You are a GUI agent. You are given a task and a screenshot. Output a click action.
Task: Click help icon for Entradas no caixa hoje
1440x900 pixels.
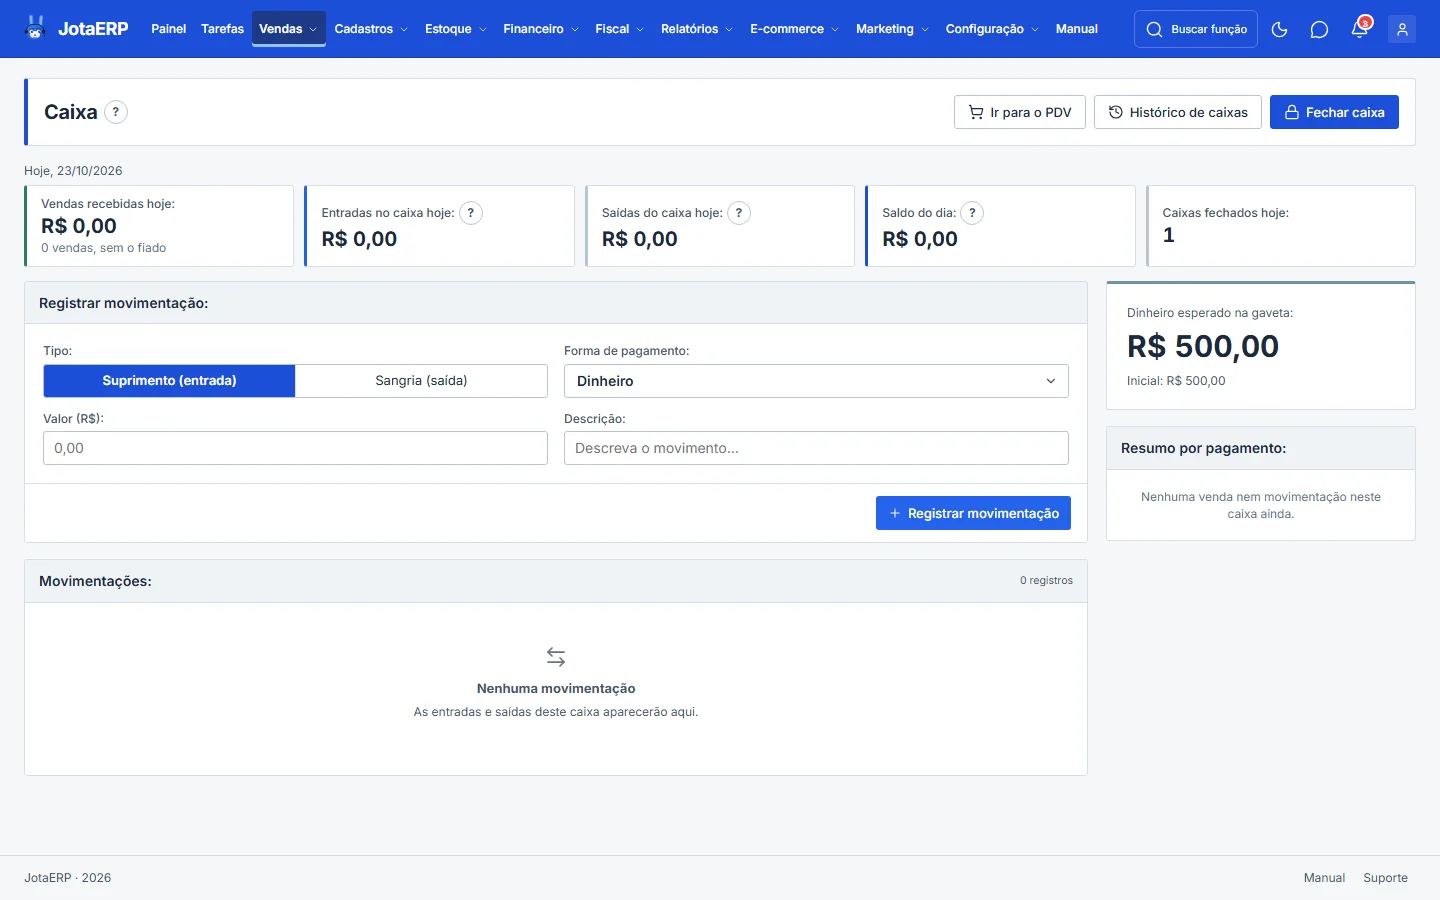[x=471, y=213]
